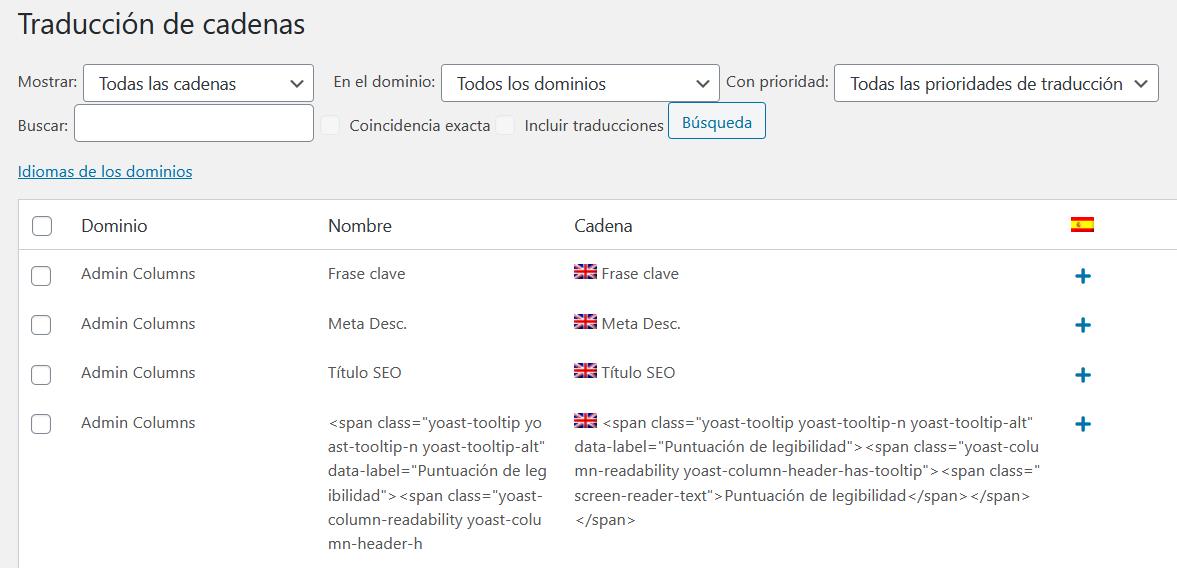Add Spanish translation for Frase clave

[1082, 276]
